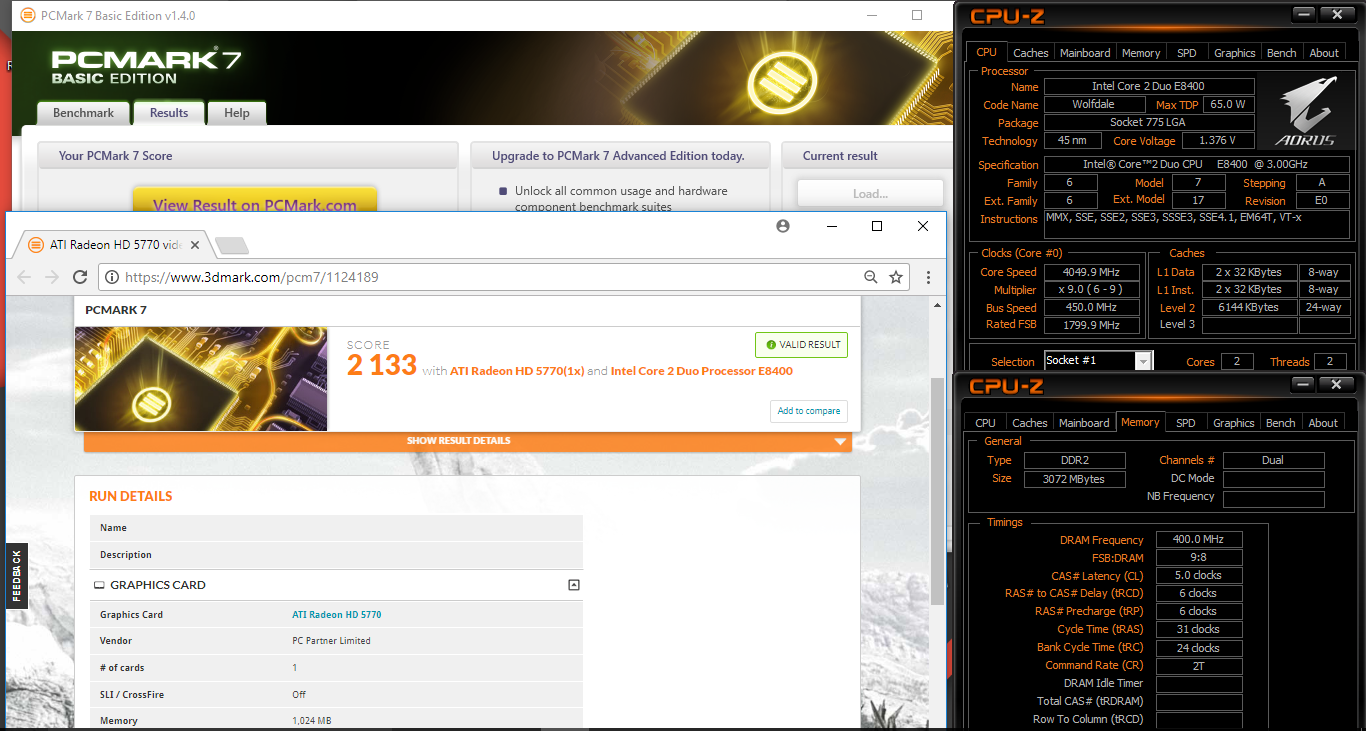Image resolution: width=1366 pixels, height=731 pixels.
Task: Open About tab in upper CPU-Z window
Action: pyautogui.click(x=1324, y=53)
